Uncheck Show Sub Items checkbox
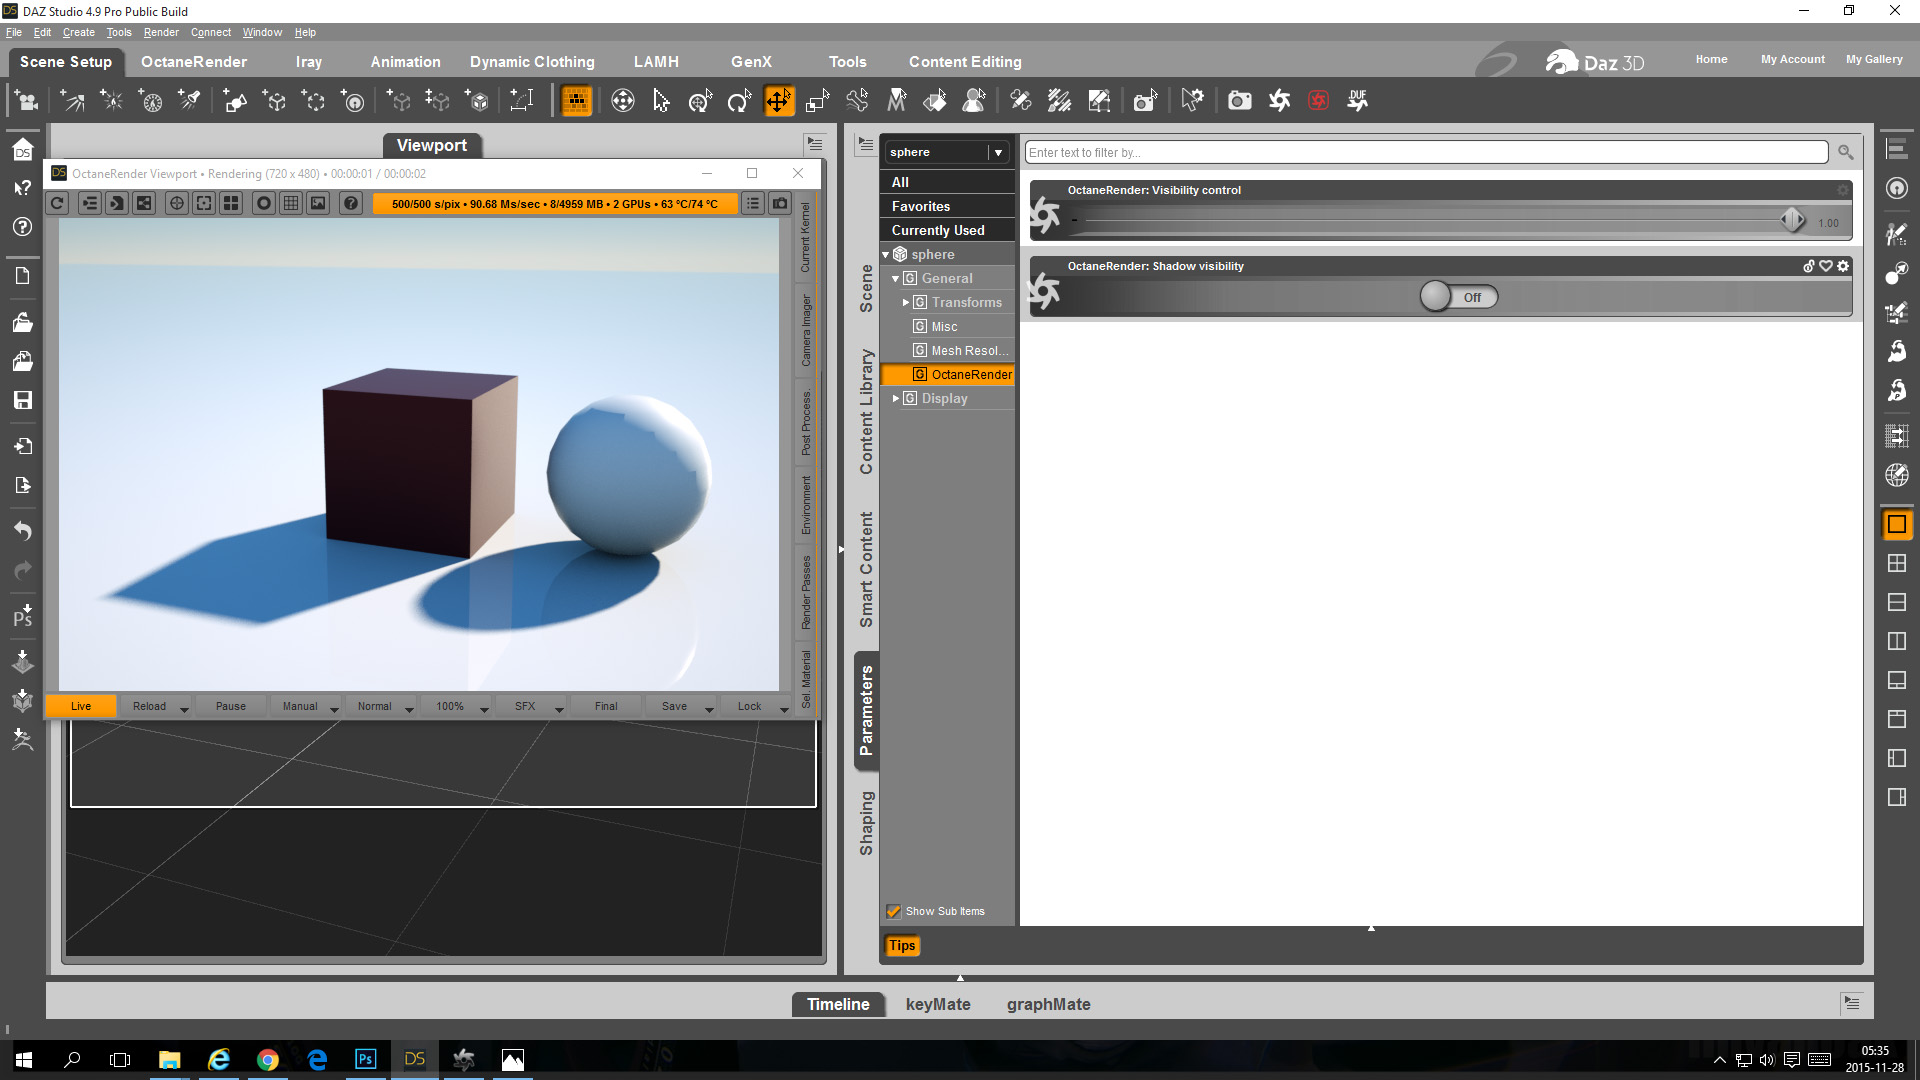This screenshot has height=1080, width=1920. click(894, 911)
